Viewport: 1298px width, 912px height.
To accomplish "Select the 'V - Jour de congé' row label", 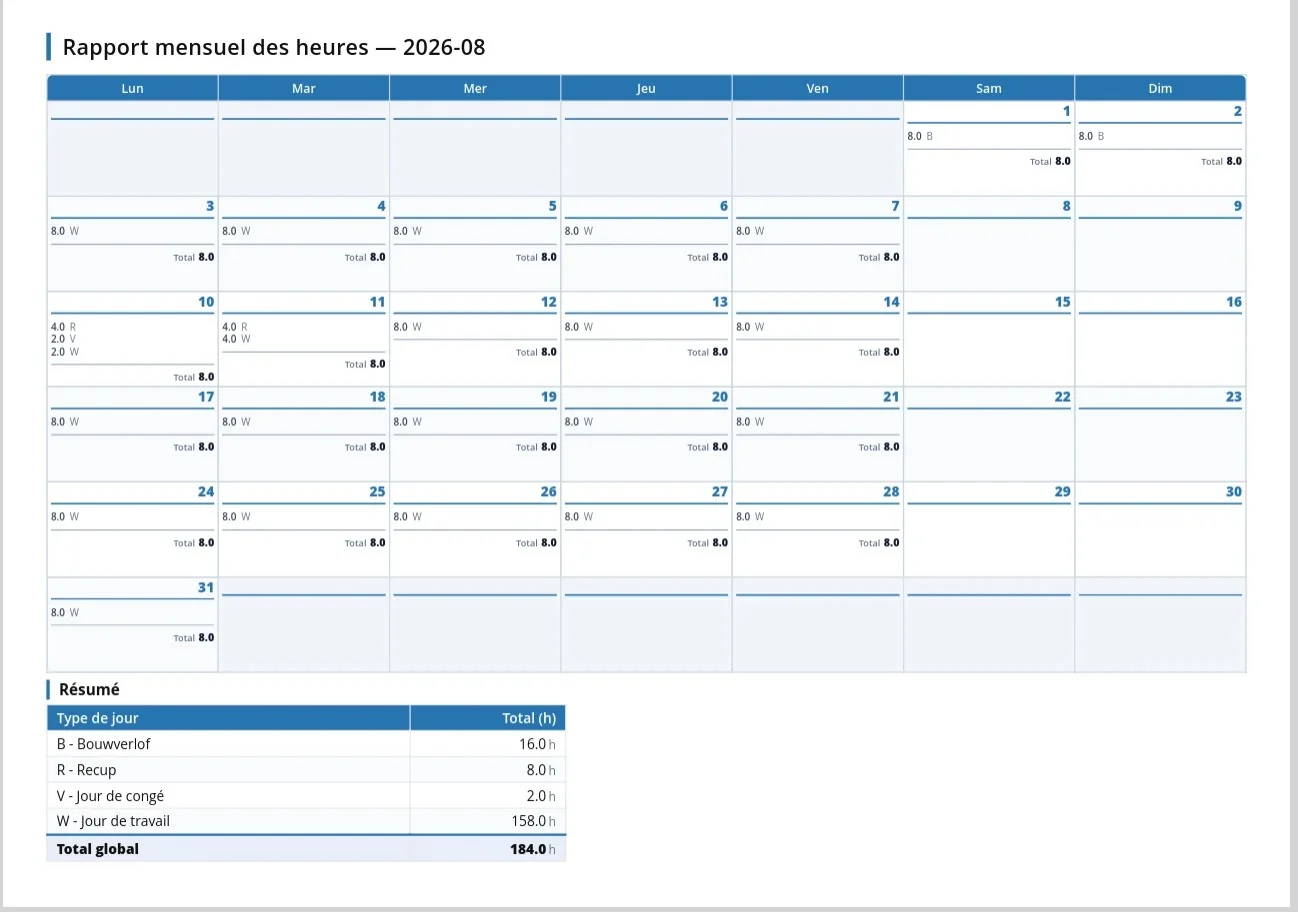I will [x=111, y=796].
